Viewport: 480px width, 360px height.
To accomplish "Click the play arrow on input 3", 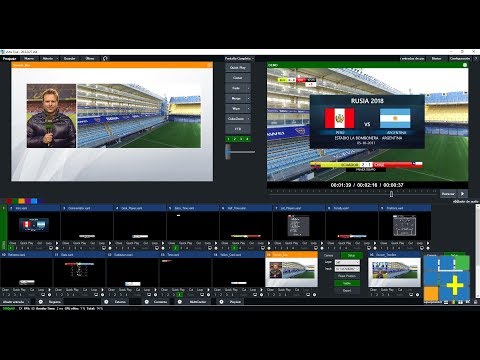I will [x=110, y=243].
